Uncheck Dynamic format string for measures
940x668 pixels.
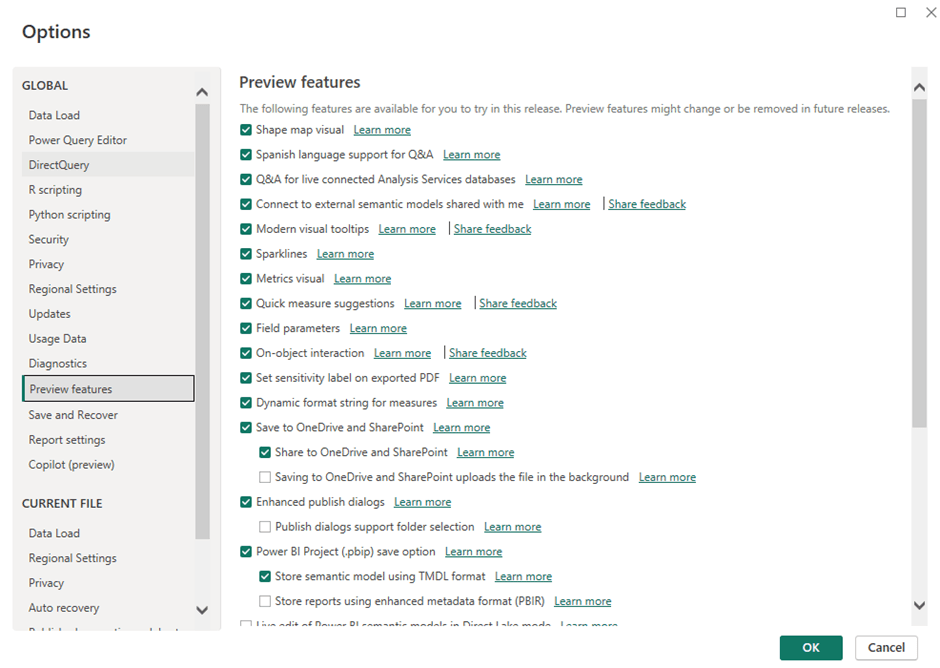pos(246,403)
